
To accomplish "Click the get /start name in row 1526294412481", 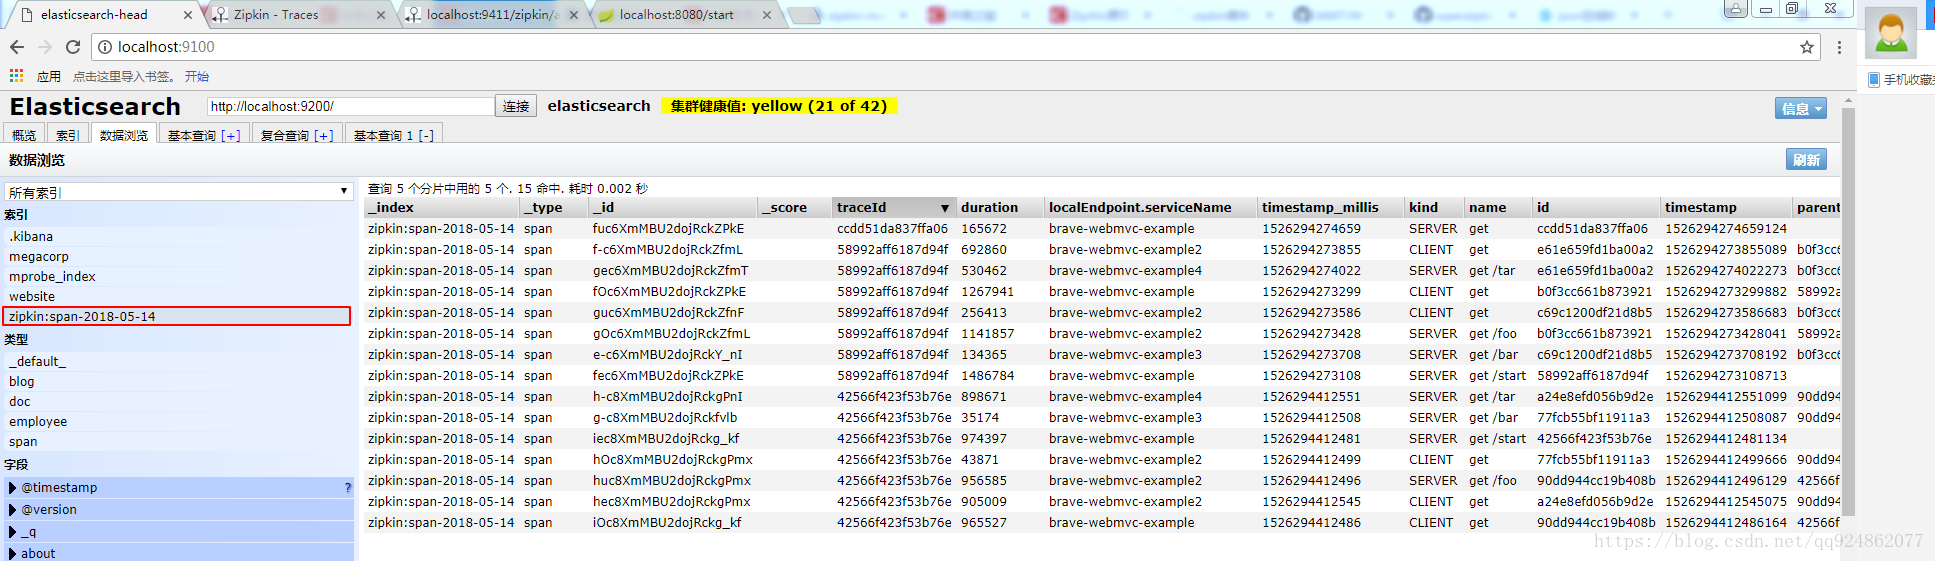I will [x=1497, y=439].
